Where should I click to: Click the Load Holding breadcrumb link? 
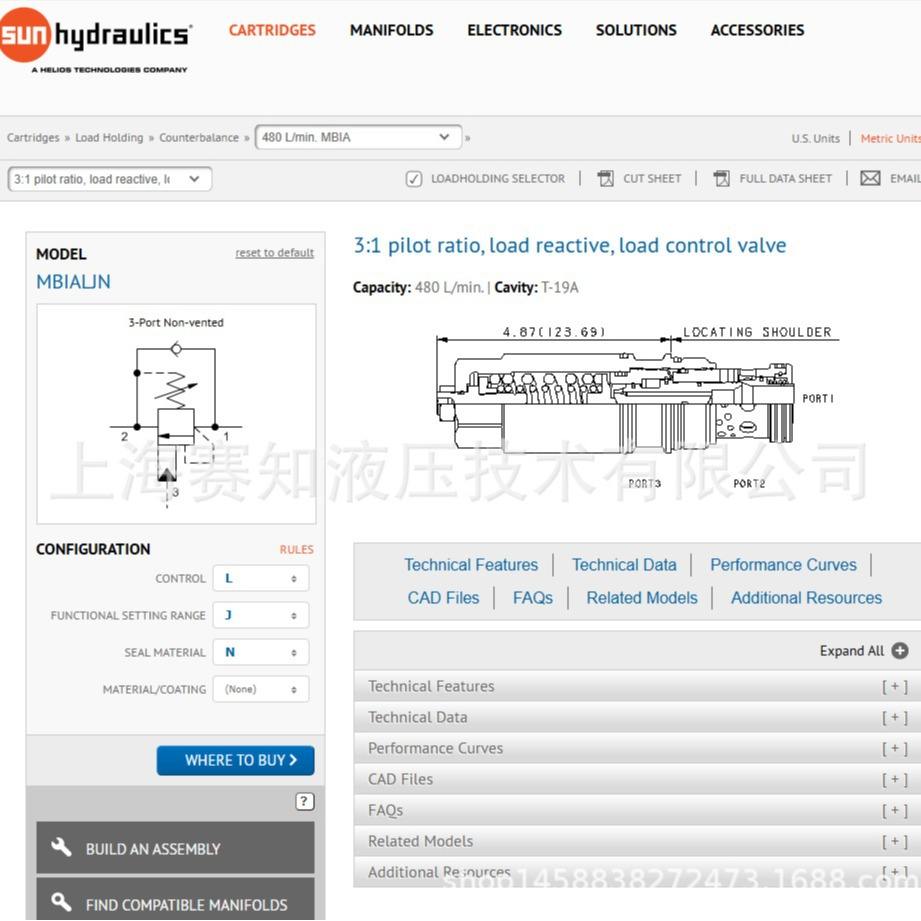coord(109,137)
